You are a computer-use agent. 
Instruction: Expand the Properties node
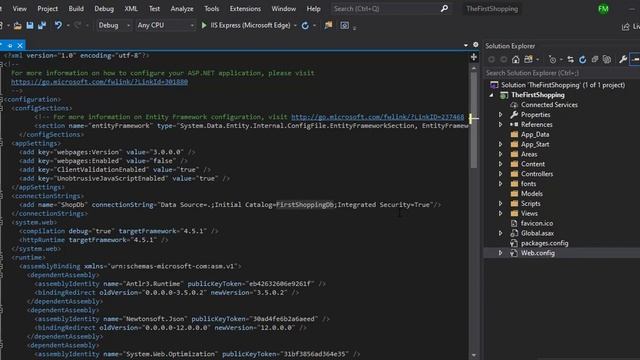(x=501, y=115)
